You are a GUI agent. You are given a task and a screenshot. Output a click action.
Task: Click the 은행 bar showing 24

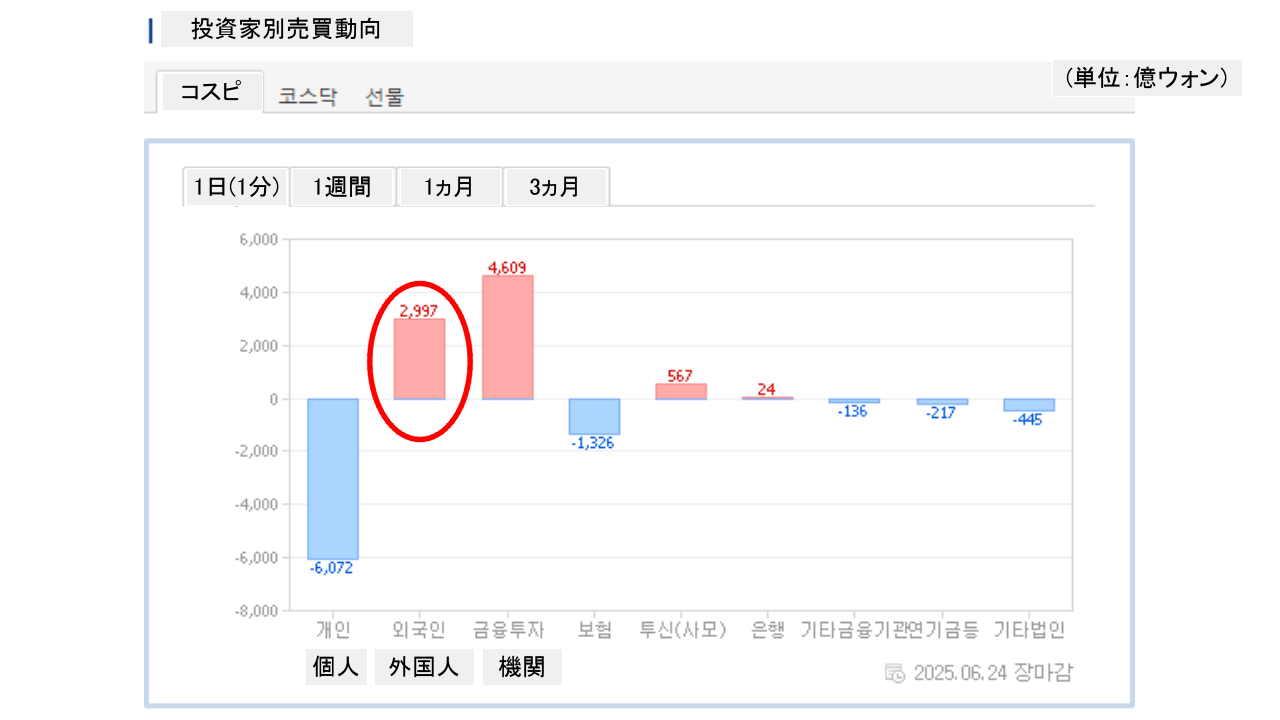(x=768, y=398)
